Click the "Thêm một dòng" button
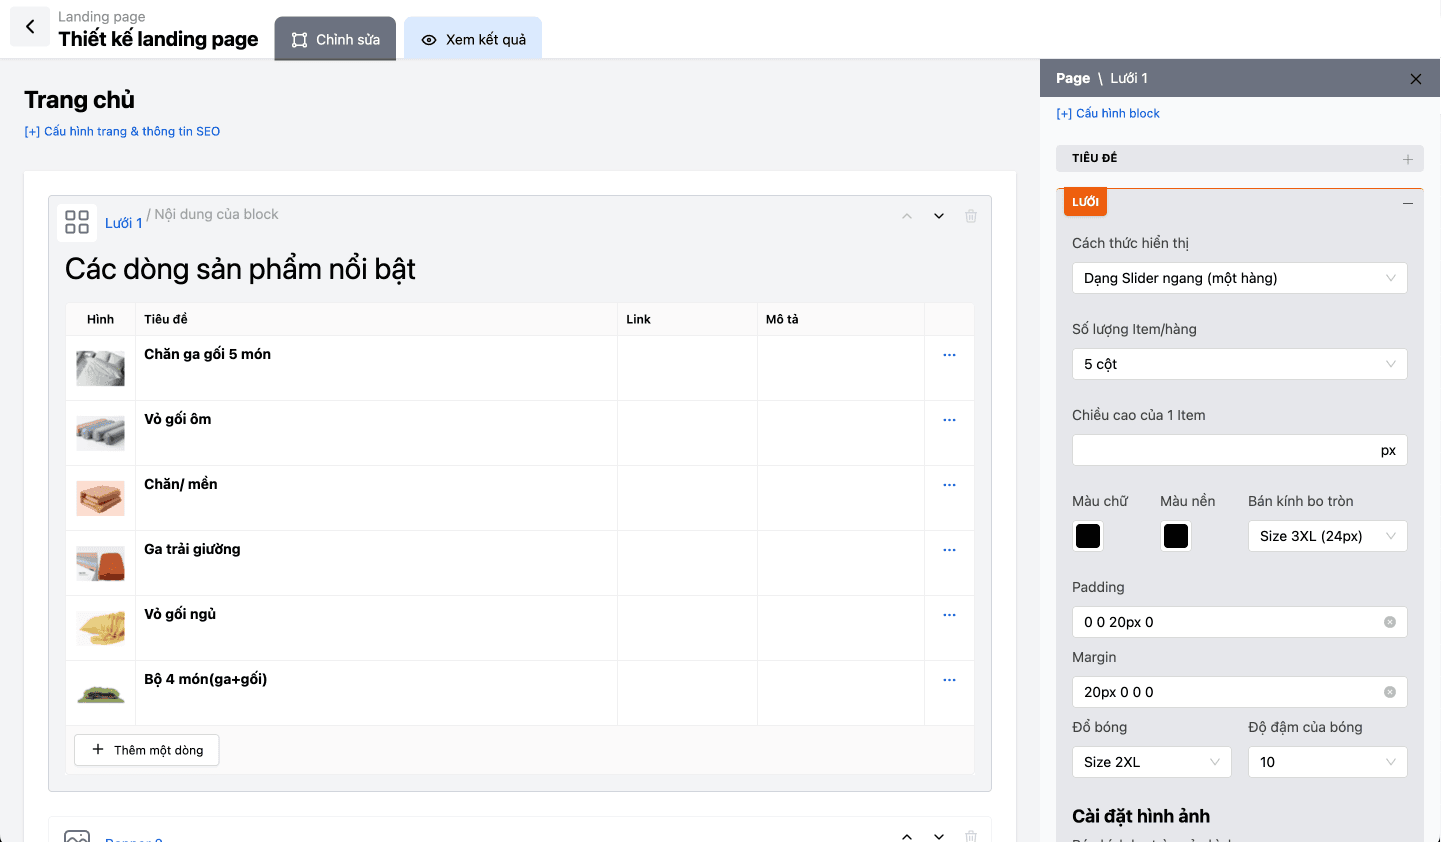This screenshot has height=842, width=1441. 146,749
